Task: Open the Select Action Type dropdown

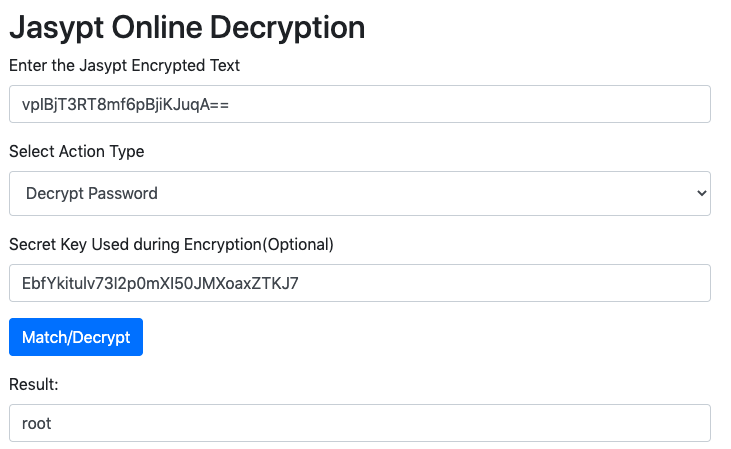Action: pyautogui.click(x=359, y=193)
